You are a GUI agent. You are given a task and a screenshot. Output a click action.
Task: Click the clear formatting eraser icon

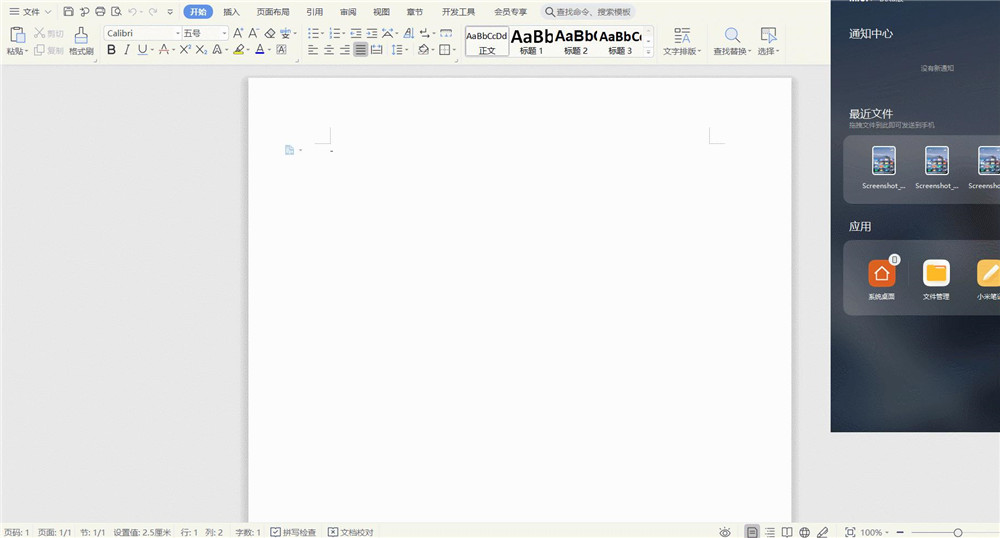[270, 33]
